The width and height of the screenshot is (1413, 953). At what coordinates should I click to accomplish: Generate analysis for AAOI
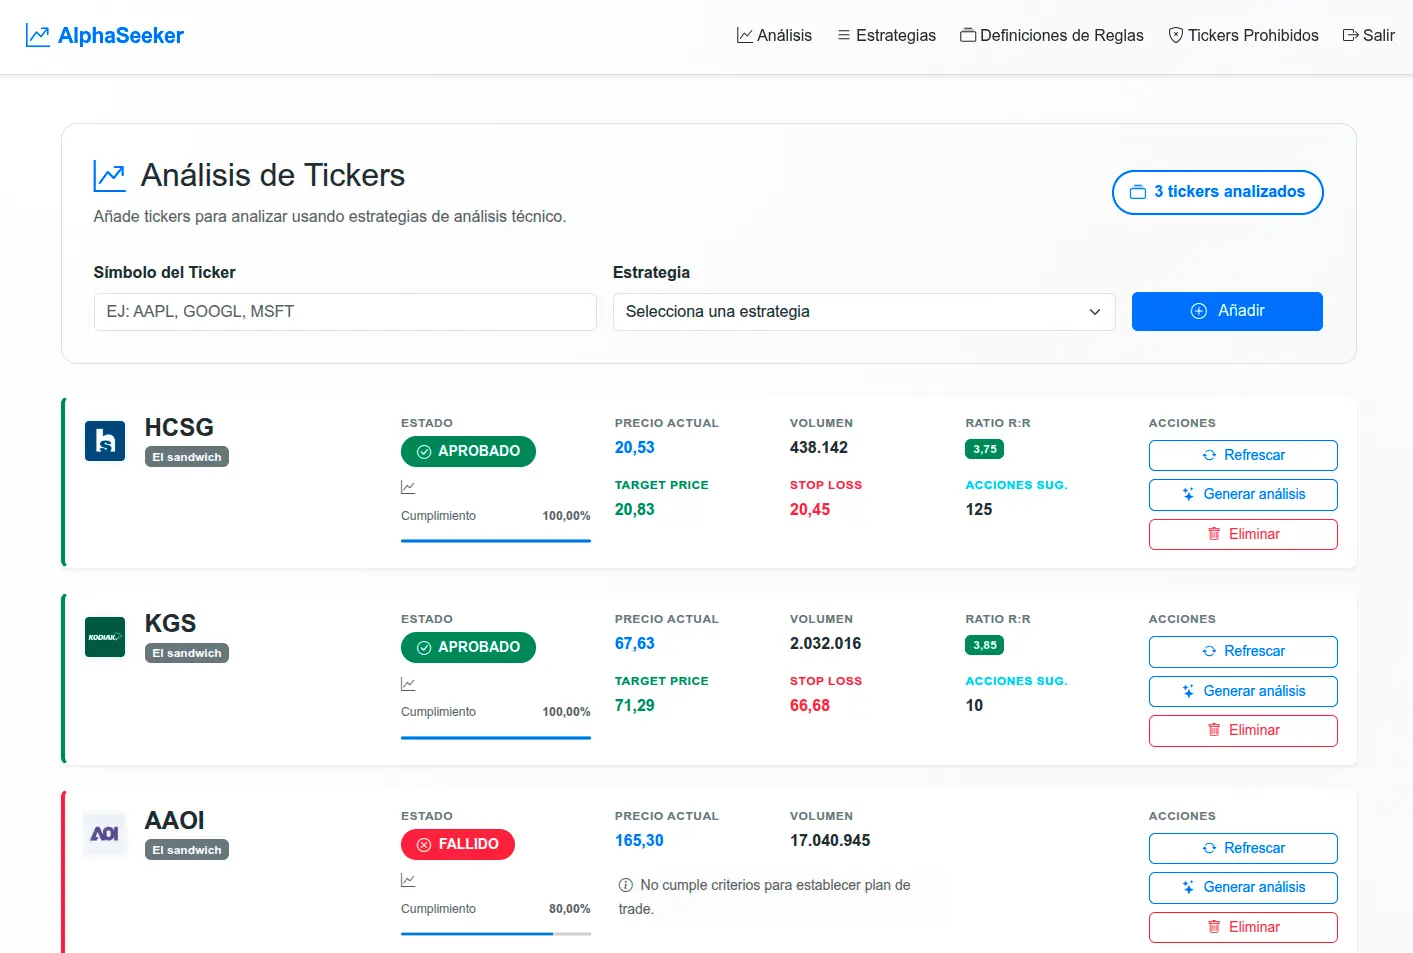click(x=1243, y=887)
